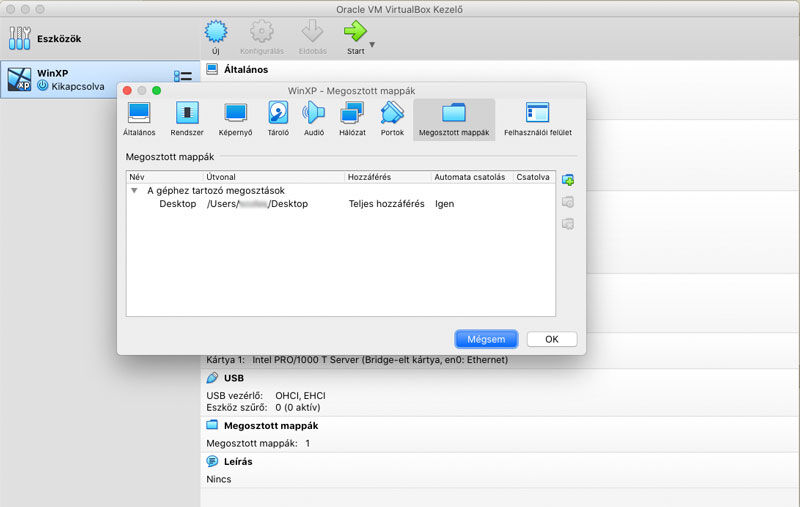Click the monitor icon beside Általános header
The height and width of the screenshot is (507, 800).
click(x=212, y=69)
